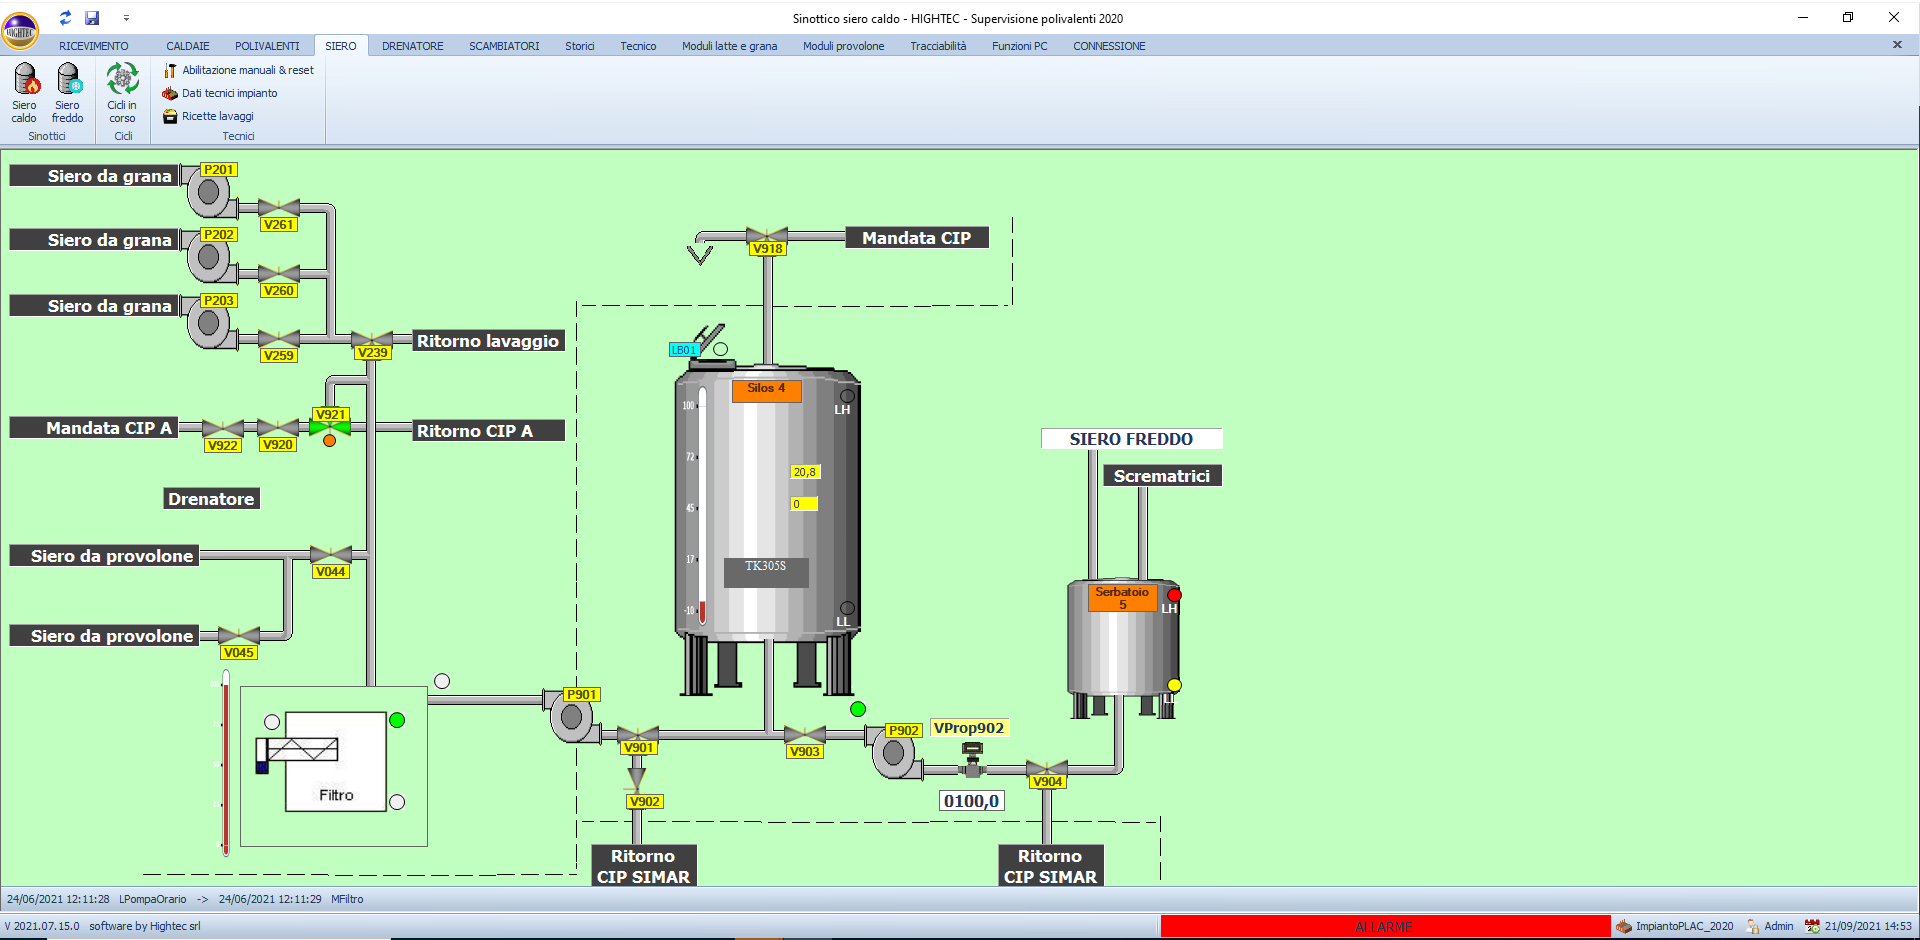
Task: Open the Siero freddo synoptic icon
Action: 67,93
